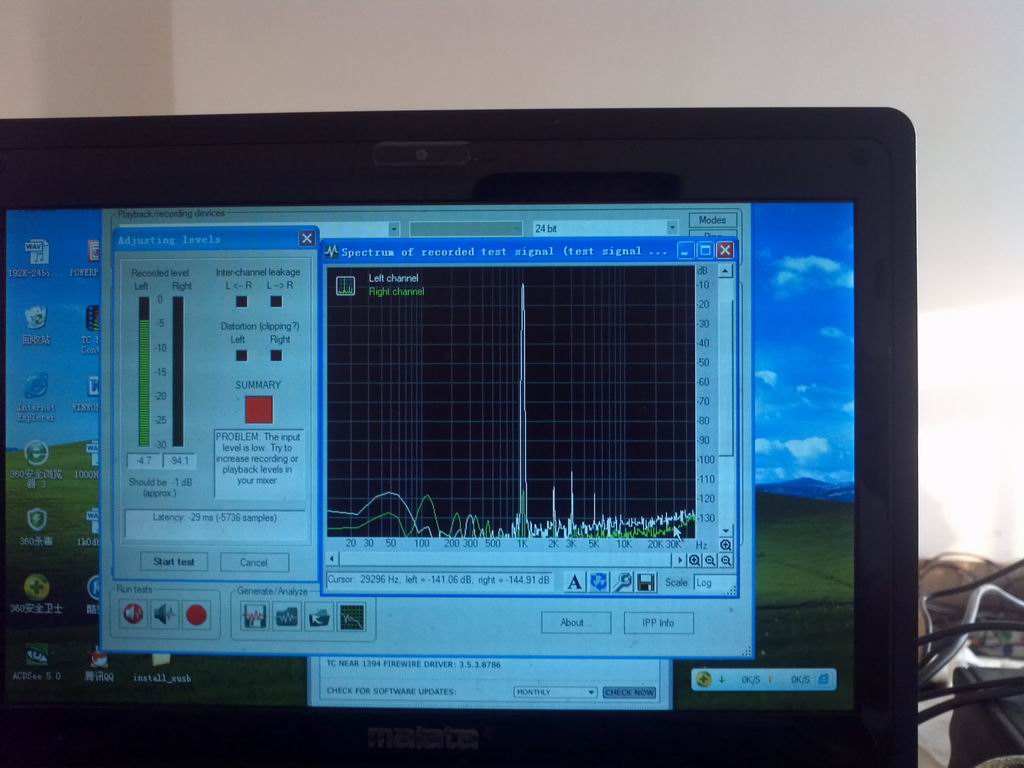Click the zoom-in magnifier beside the Hz label
This screenshot has width=1024, height=768.
click(x=726, y=545)
